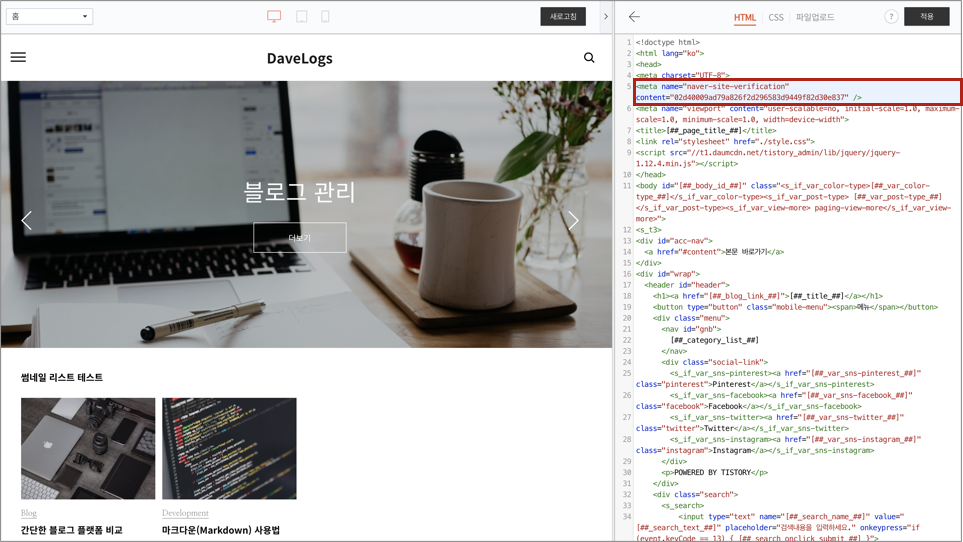Open post title 간단한 블로그 플랫폼 비교
963x542 pixels.
[x=72, y=530]
